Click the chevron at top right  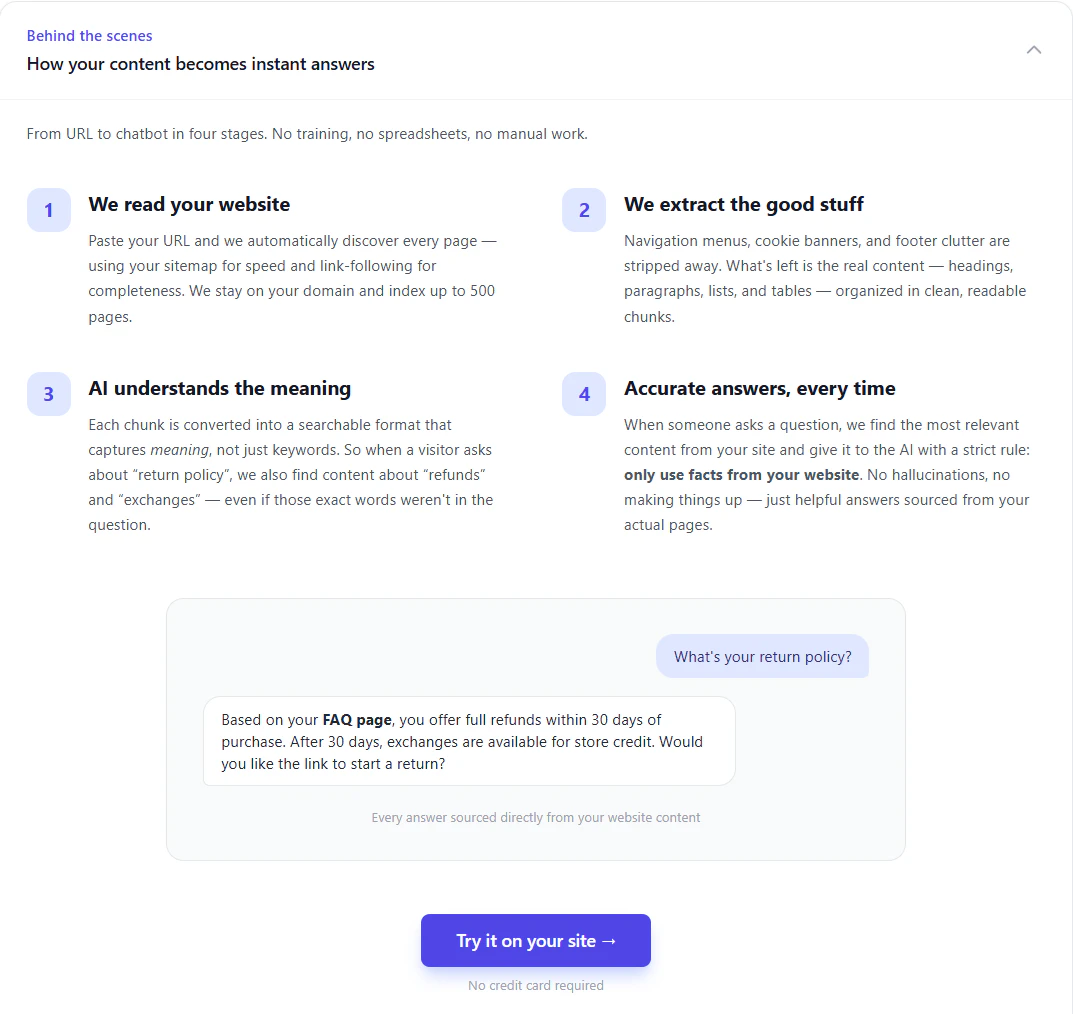pyautogui.click(x=1034, y=49)
